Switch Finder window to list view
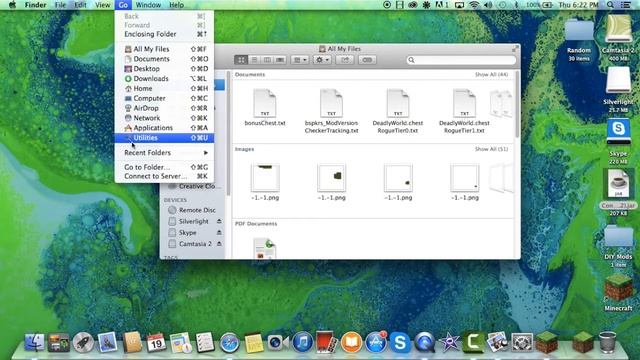Viewport: 640px width, 360px height. [254, 60]
